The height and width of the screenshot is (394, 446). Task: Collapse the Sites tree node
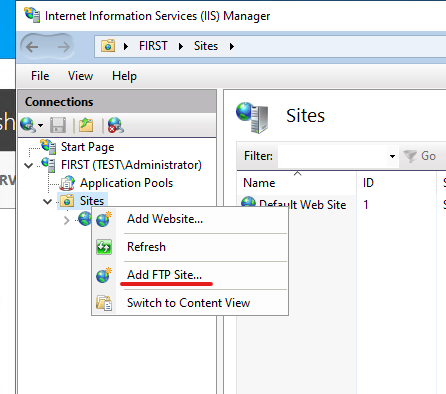(48, 201)
